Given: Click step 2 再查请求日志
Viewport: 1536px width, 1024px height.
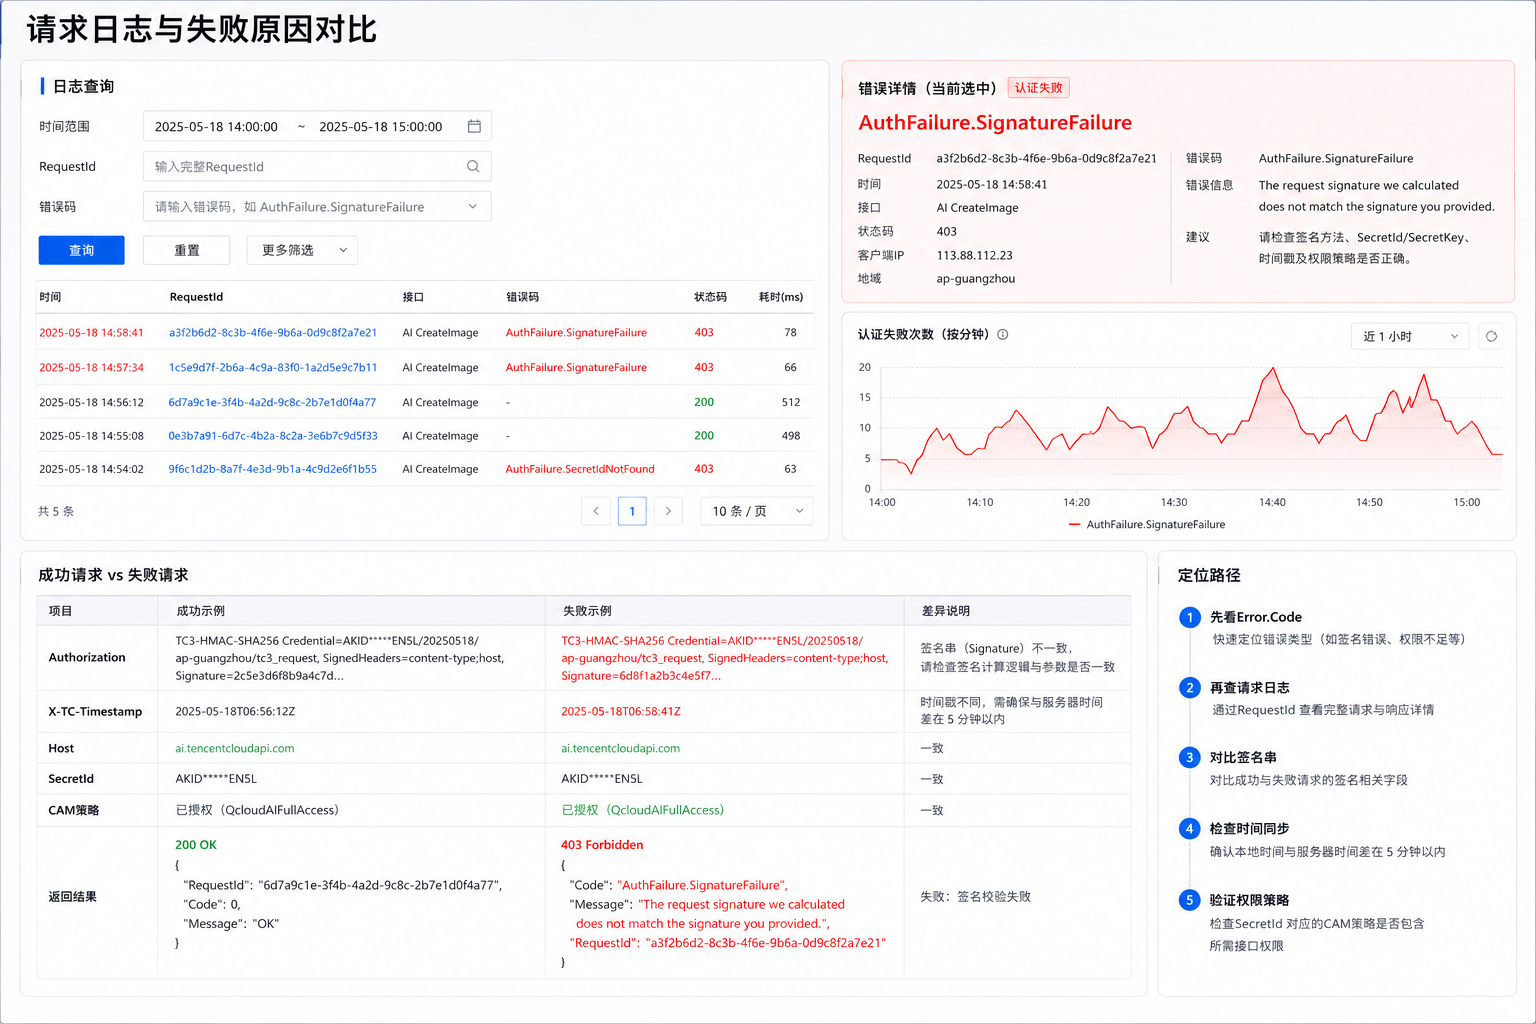Looking at the screenshot, I should click(1249, 688).
